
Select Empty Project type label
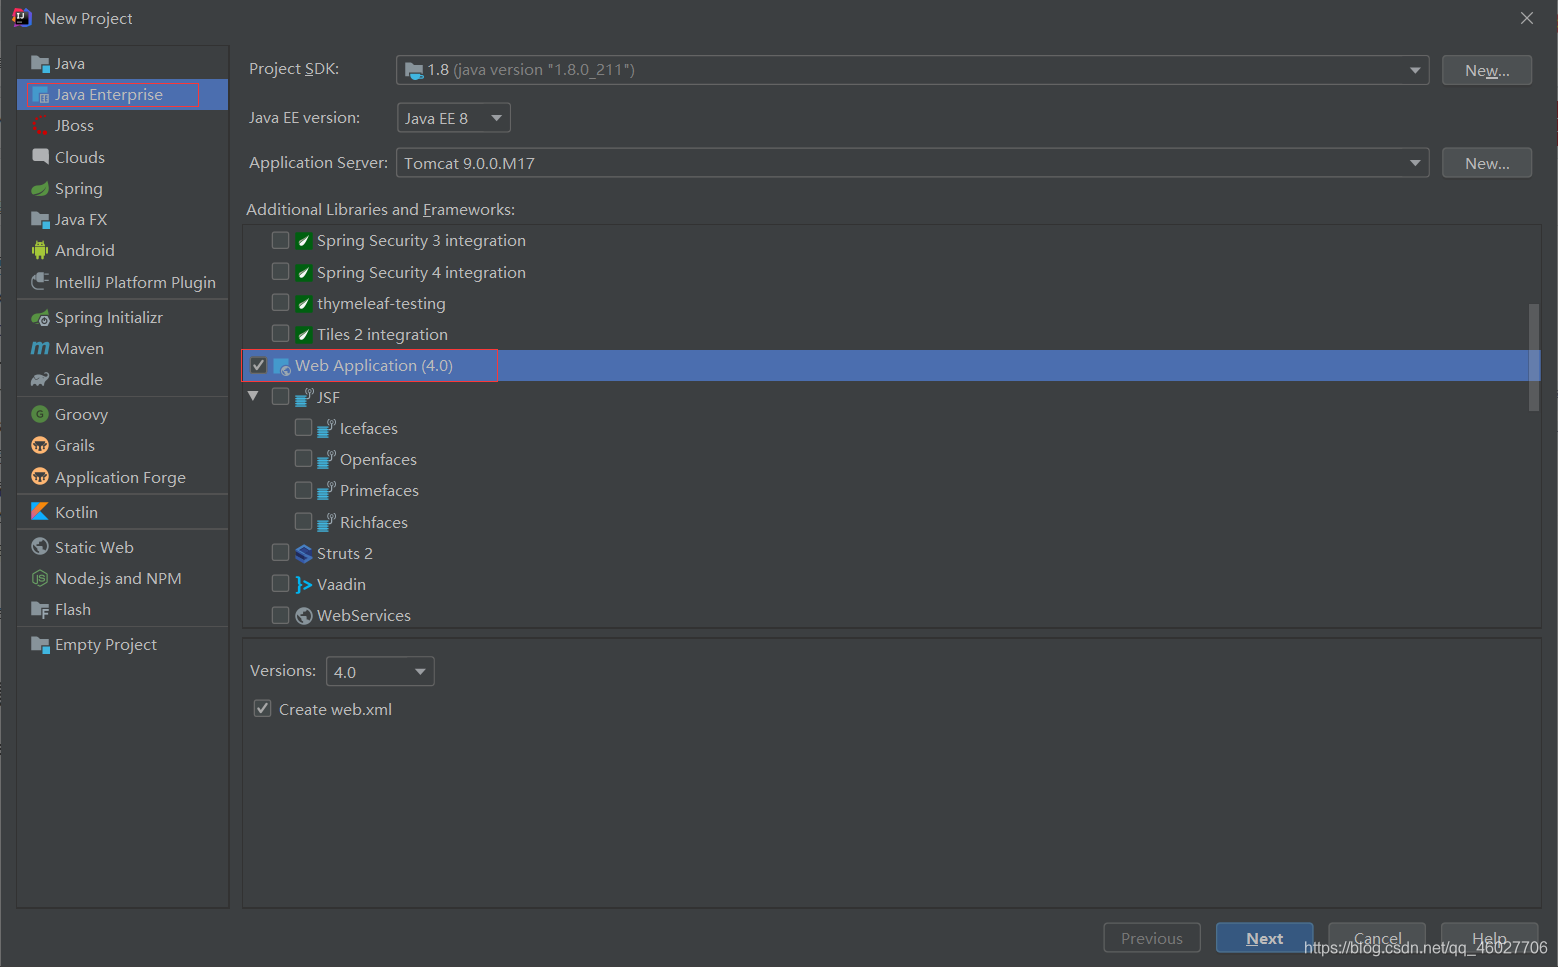tap(106, 645)
